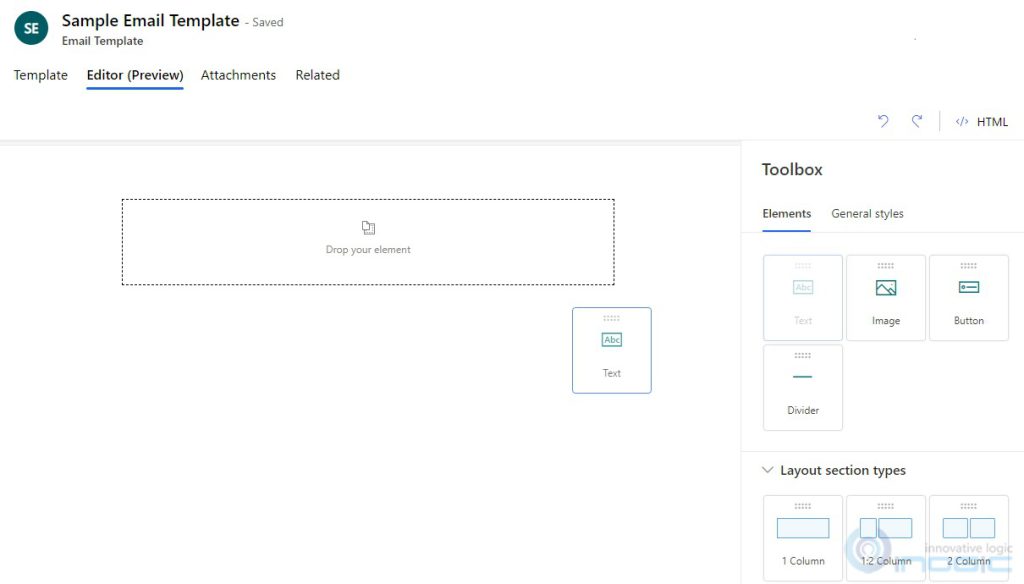
Task: Switch to the Template tab
Action: tap(40, 75)
